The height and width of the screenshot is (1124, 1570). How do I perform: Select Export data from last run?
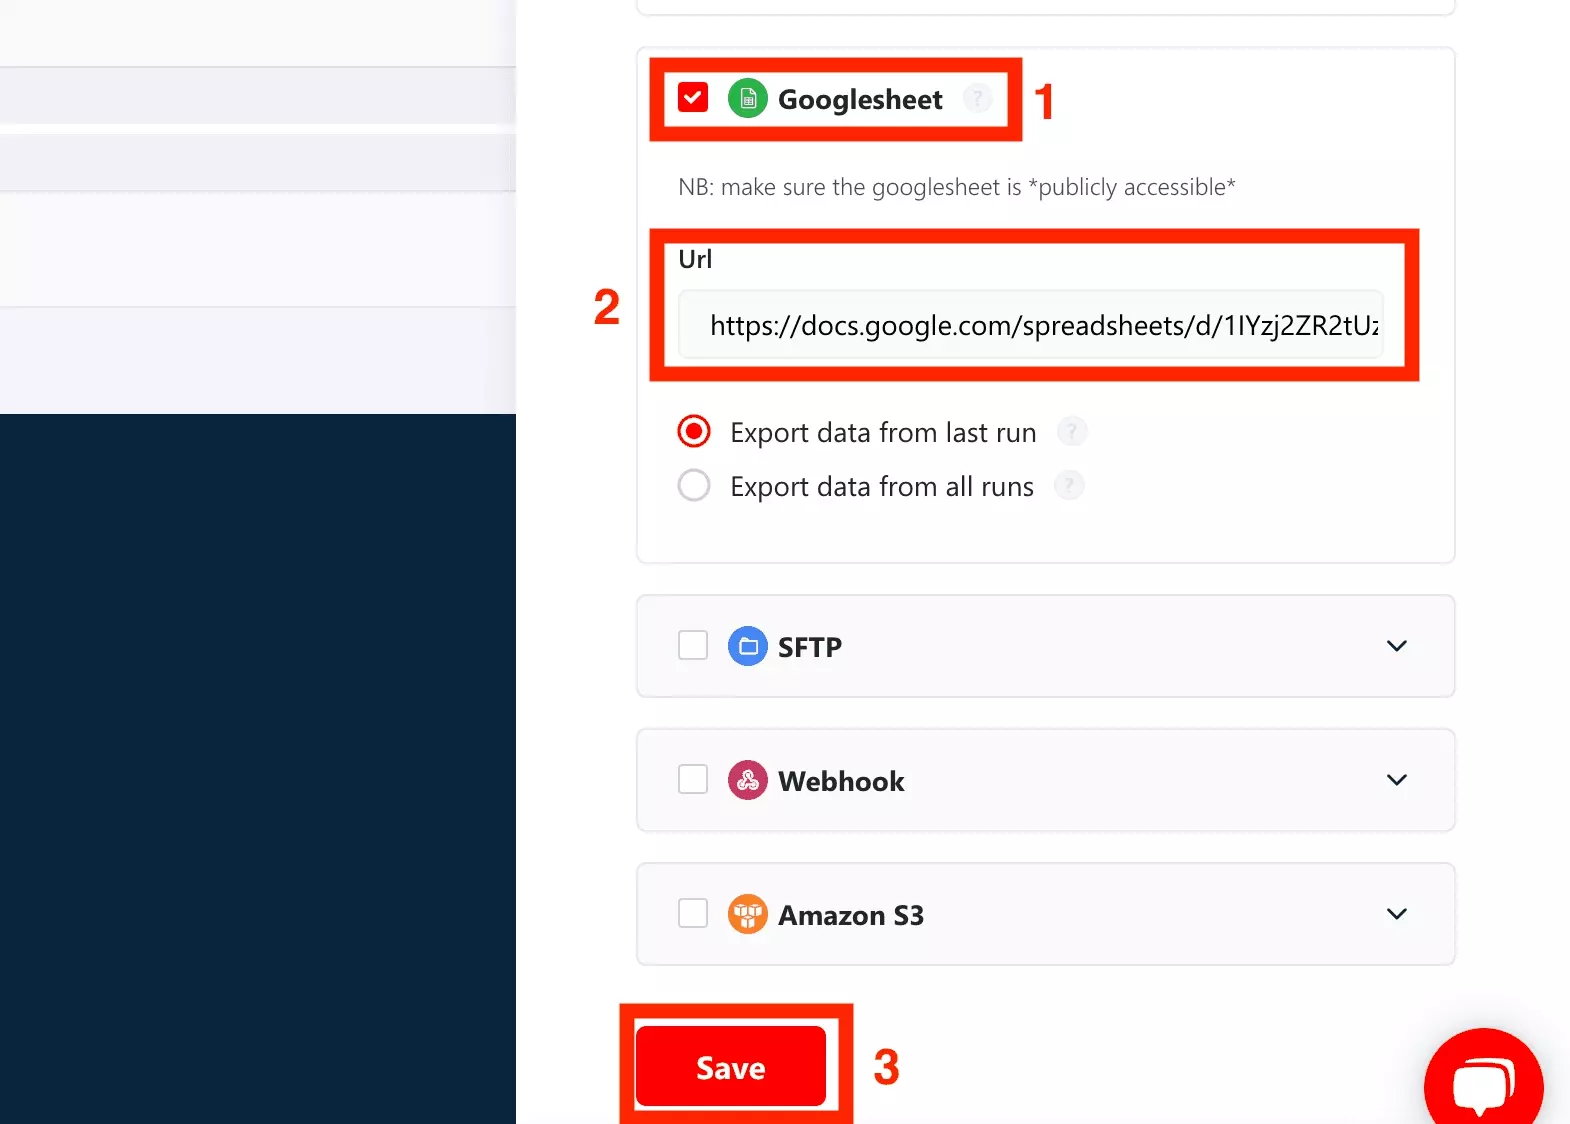(694, 432)
